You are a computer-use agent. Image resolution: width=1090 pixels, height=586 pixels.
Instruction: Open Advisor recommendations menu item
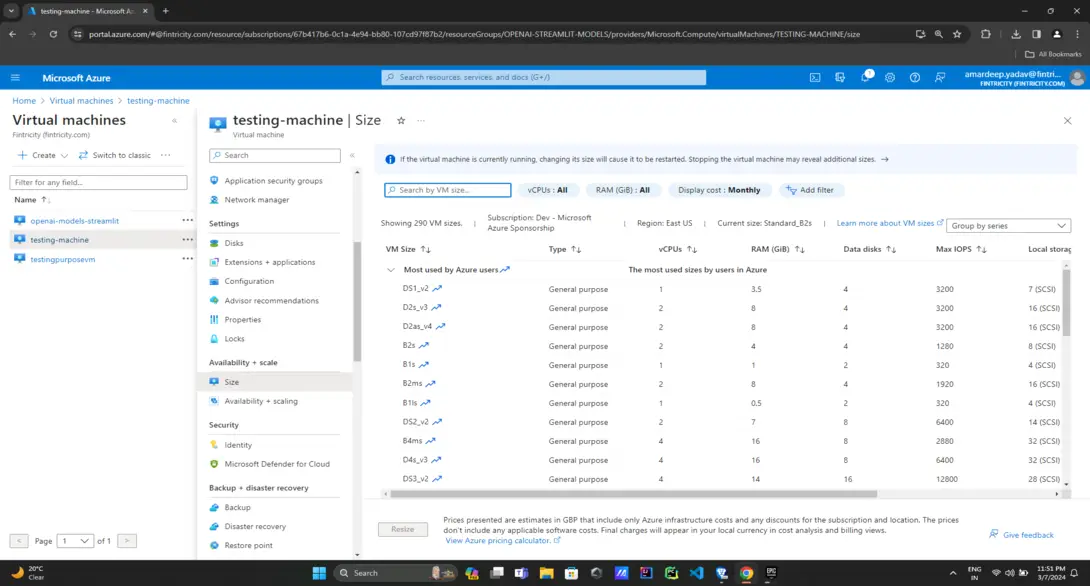click(271, 300)
